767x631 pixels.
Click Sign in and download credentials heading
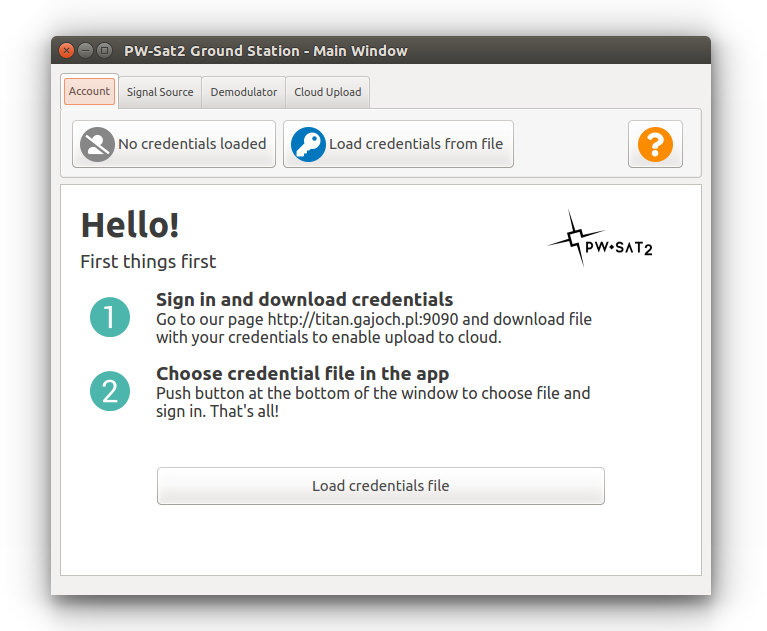pos(305,299)
